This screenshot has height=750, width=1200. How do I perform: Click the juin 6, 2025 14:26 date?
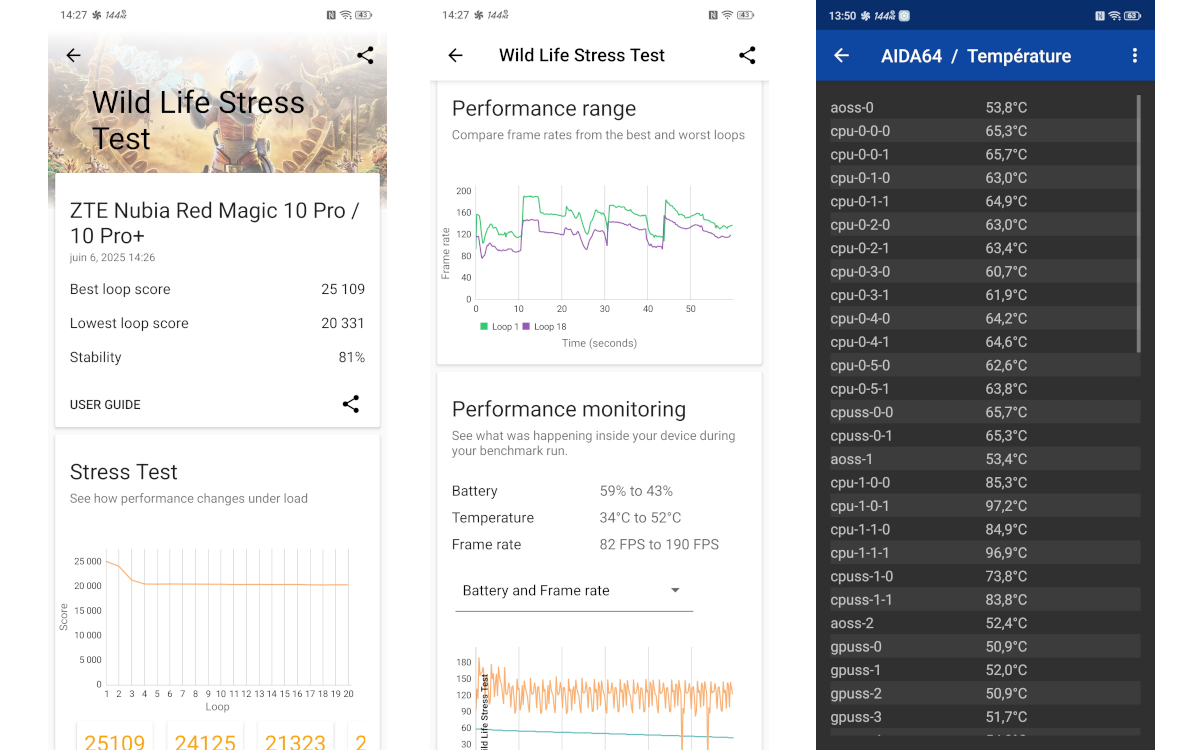tap(112, 258)
